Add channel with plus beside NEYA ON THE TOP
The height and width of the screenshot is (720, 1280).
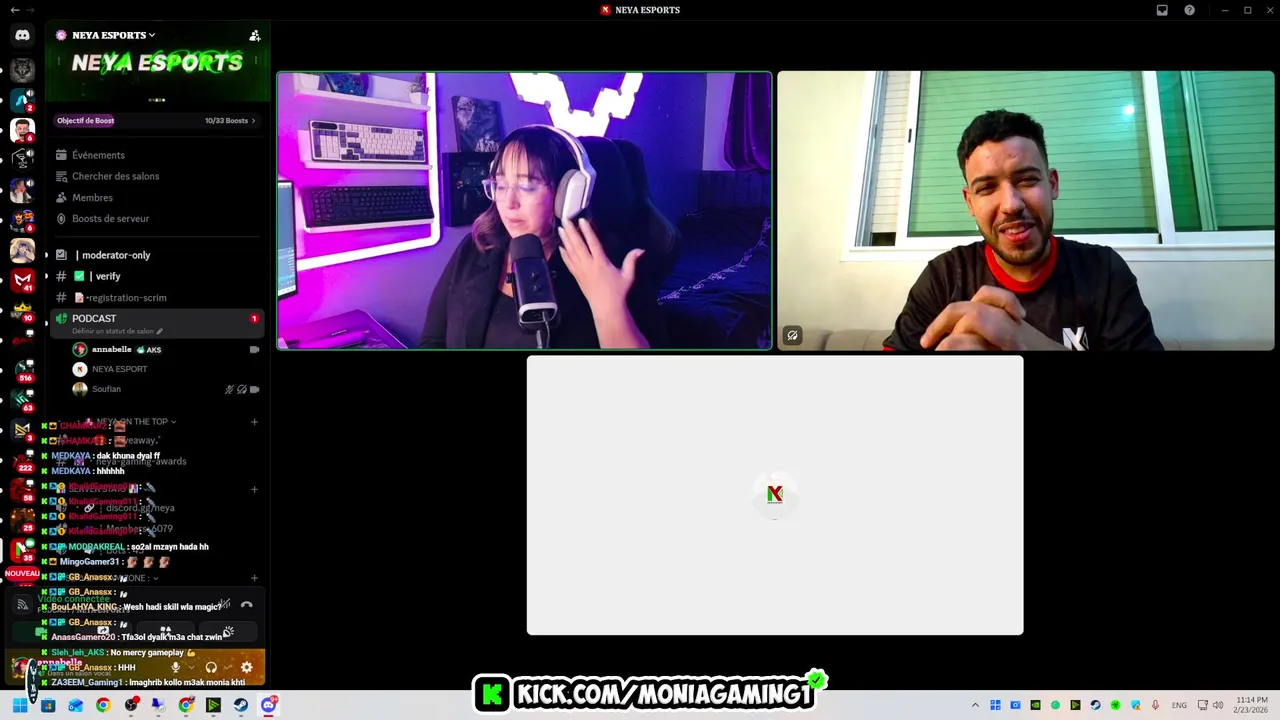click(254, 422)
